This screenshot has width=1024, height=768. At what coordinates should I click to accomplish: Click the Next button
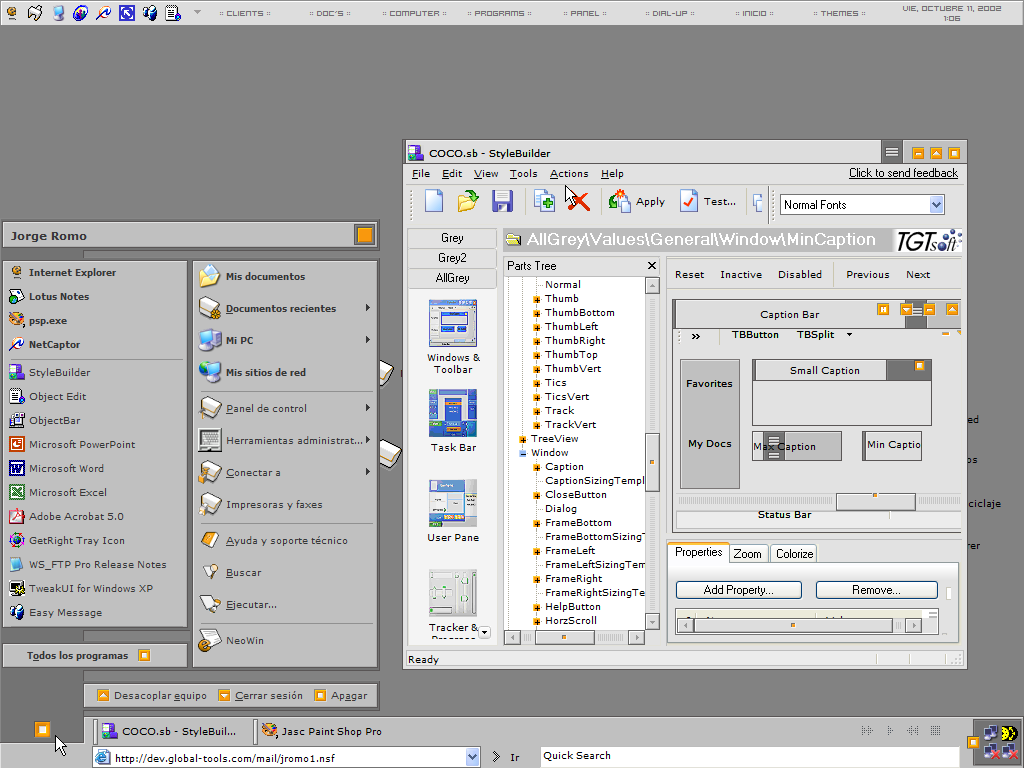[x=918, y=275]
